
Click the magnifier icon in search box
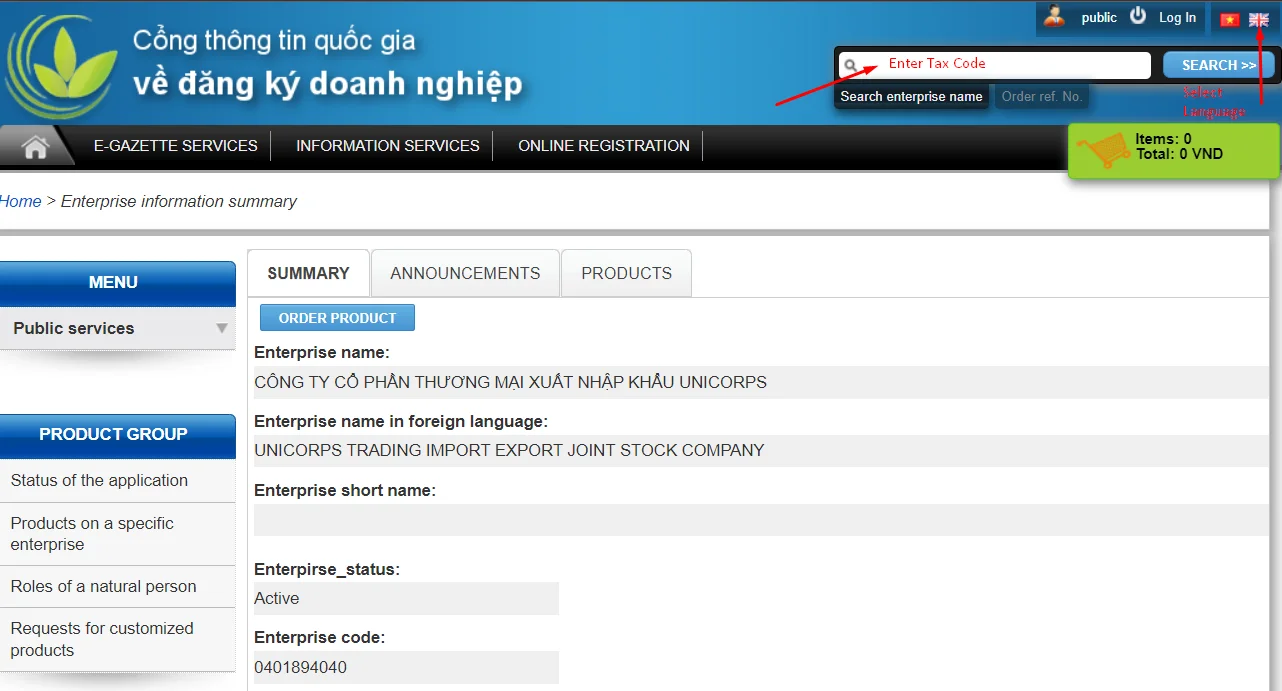click(x=851, y=66)
